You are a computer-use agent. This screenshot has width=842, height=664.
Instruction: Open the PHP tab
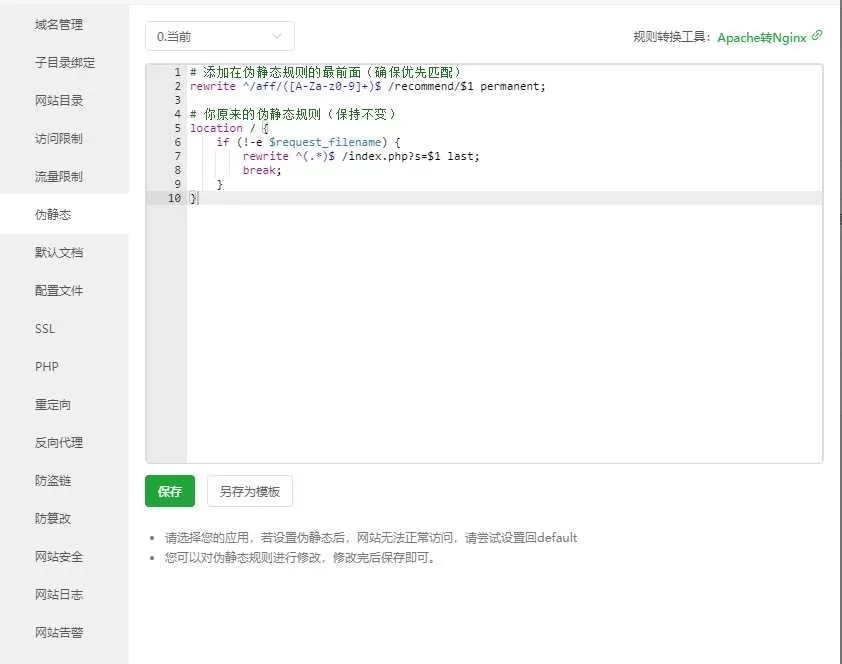[47, 367]
